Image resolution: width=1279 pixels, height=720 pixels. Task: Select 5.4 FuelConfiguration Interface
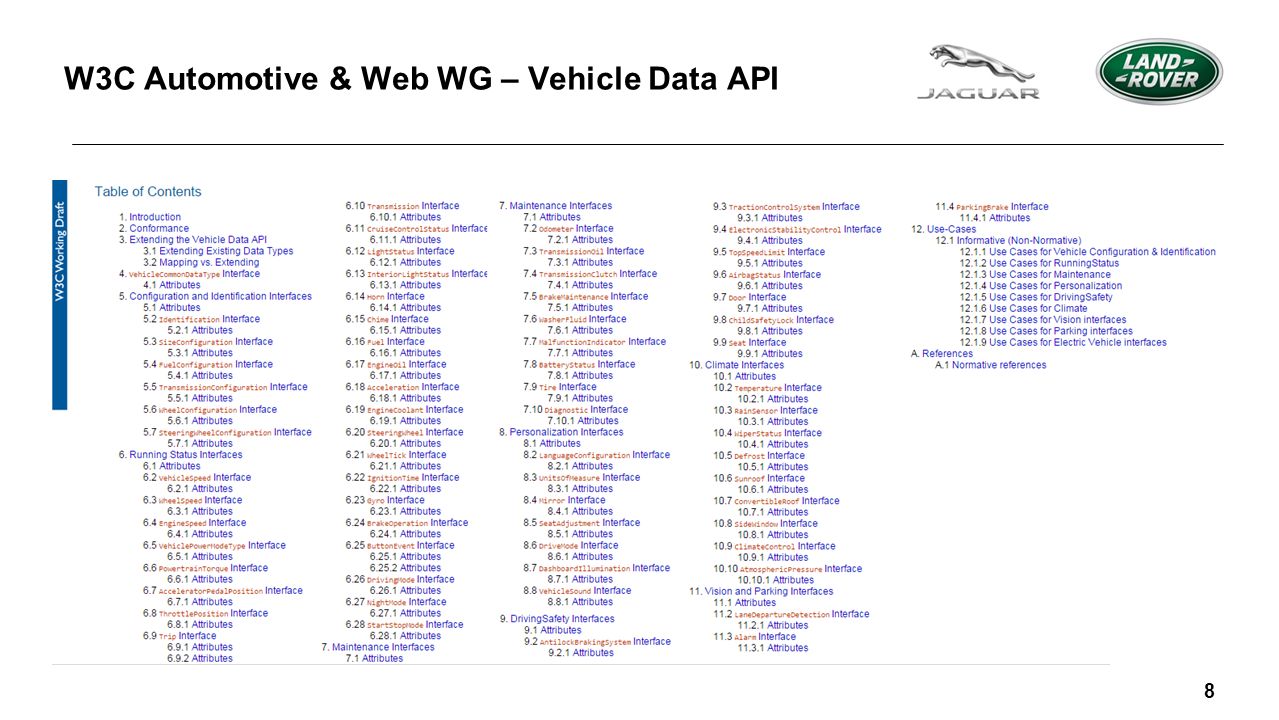(x=208, y=364)
